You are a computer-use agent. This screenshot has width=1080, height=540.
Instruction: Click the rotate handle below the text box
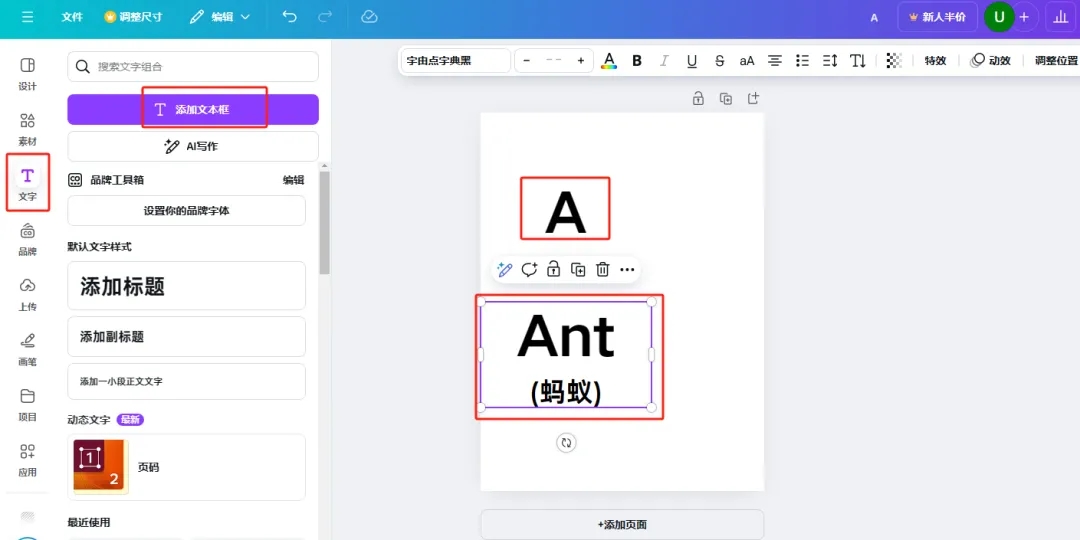coord(567,442)
